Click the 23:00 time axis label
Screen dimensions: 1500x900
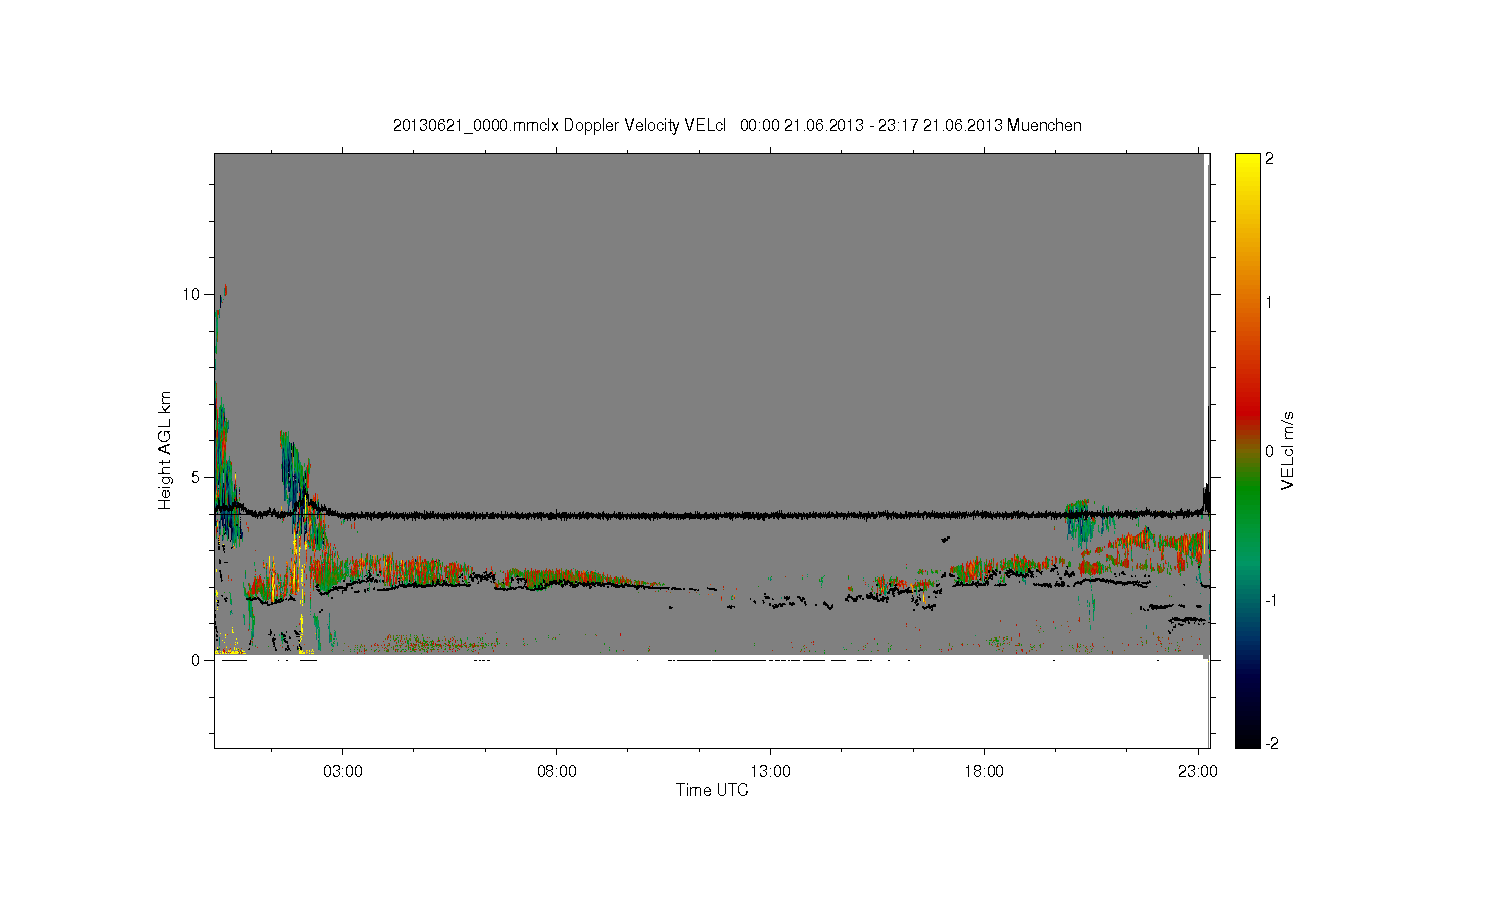[1199, 772]
